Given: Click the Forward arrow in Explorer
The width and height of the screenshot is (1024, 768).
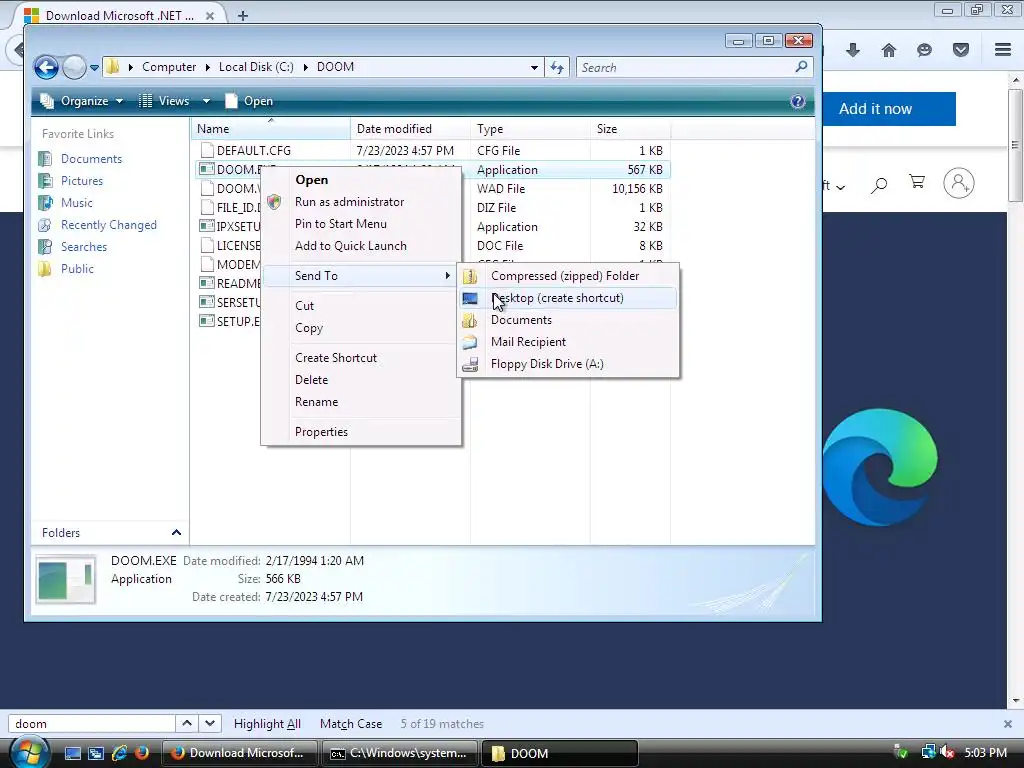Looking at the screenshot, I should click(74, 67).
